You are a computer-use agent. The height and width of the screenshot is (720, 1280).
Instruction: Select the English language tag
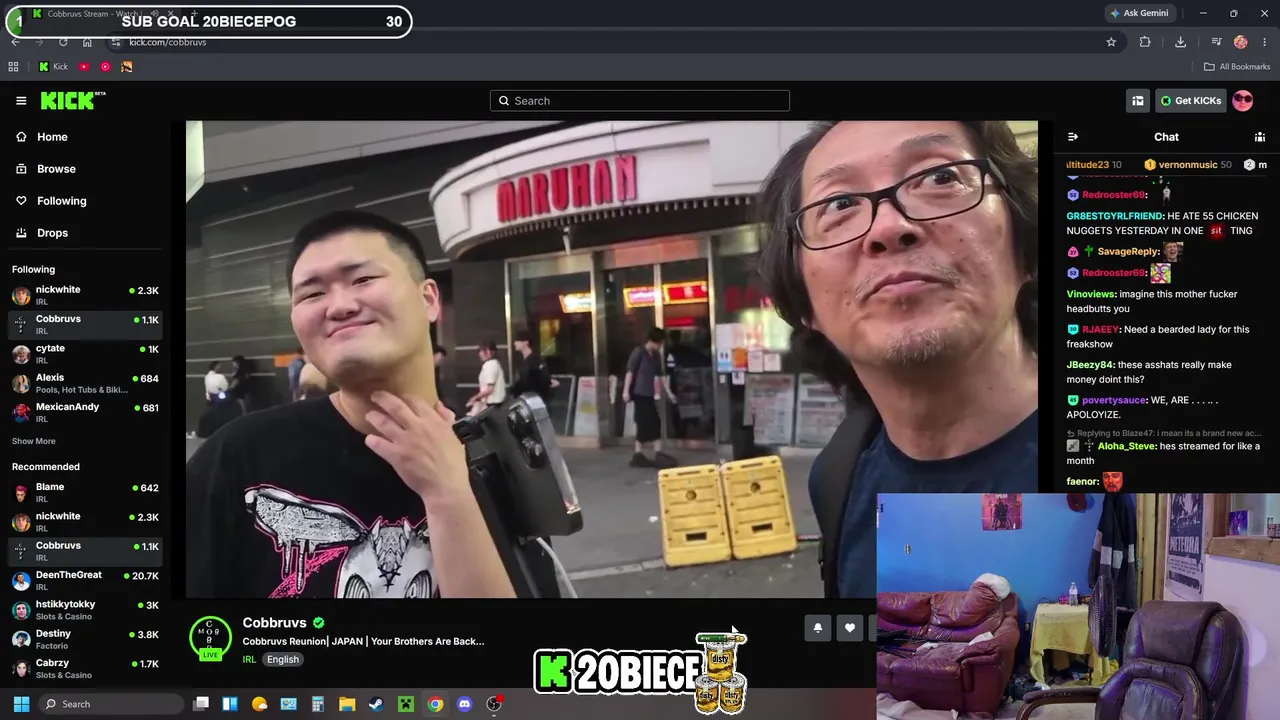click(x=283, y=659)
